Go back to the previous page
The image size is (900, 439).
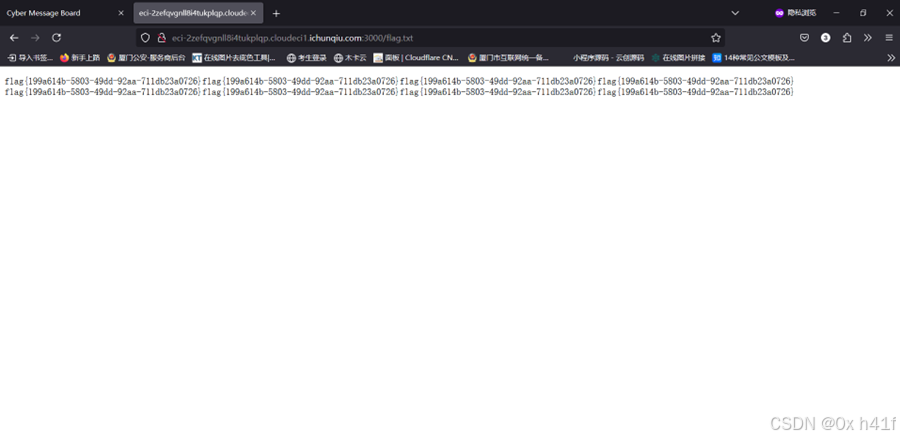(x=14, y=38)
